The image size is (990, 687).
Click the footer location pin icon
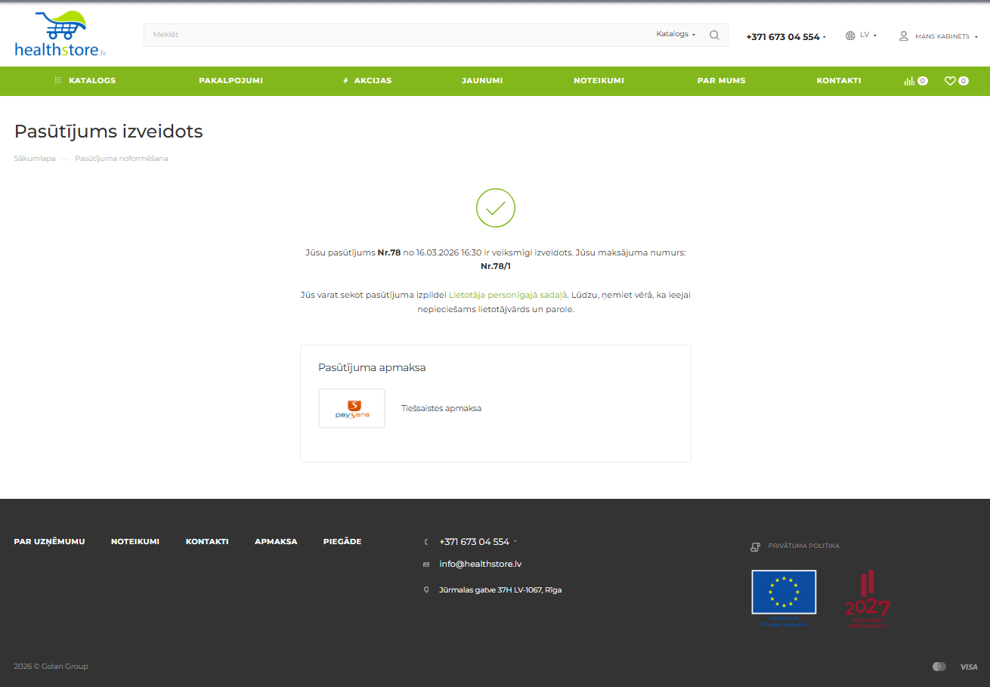pyautogui.click(x=426, y=590)
